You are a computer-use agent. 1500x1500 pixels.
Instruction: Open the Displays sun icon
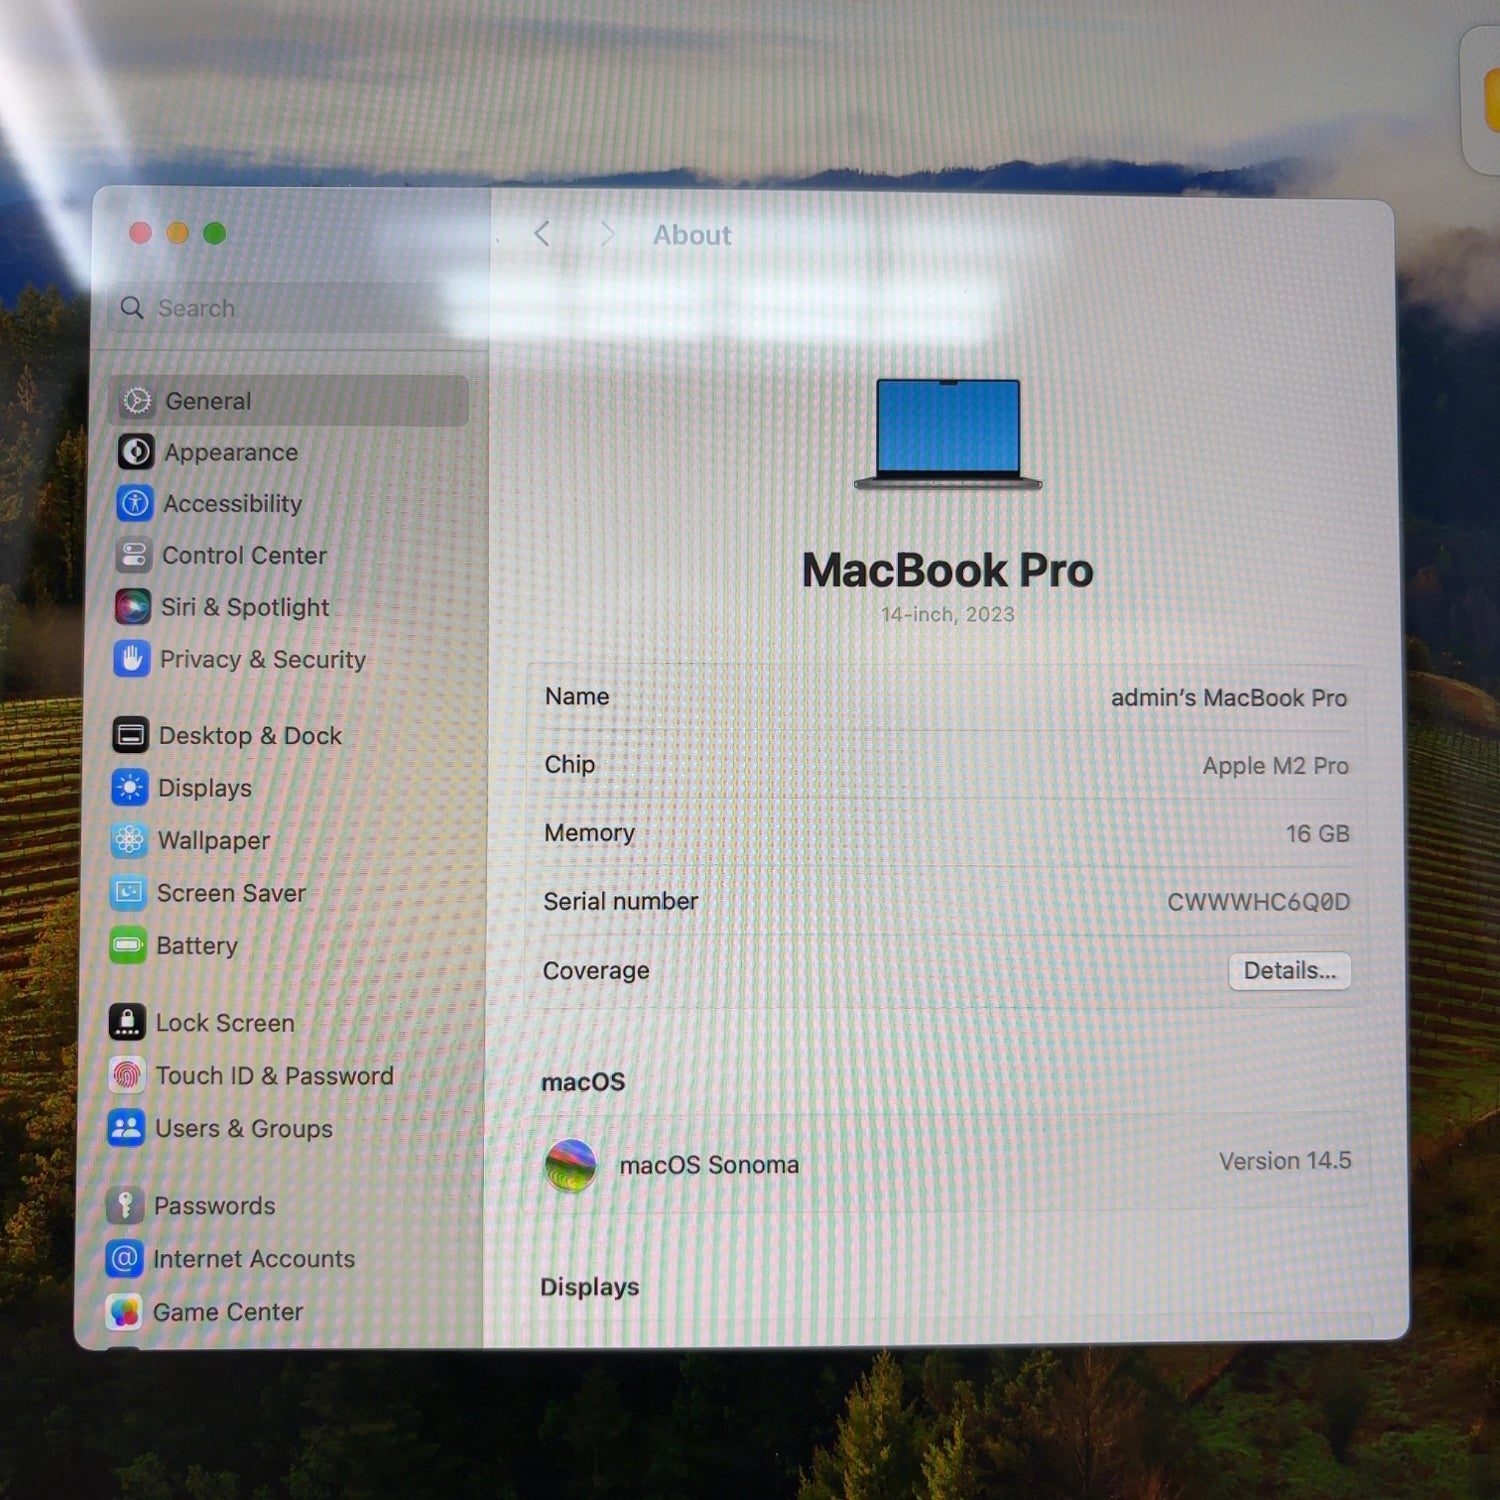(x=129, y=788)
